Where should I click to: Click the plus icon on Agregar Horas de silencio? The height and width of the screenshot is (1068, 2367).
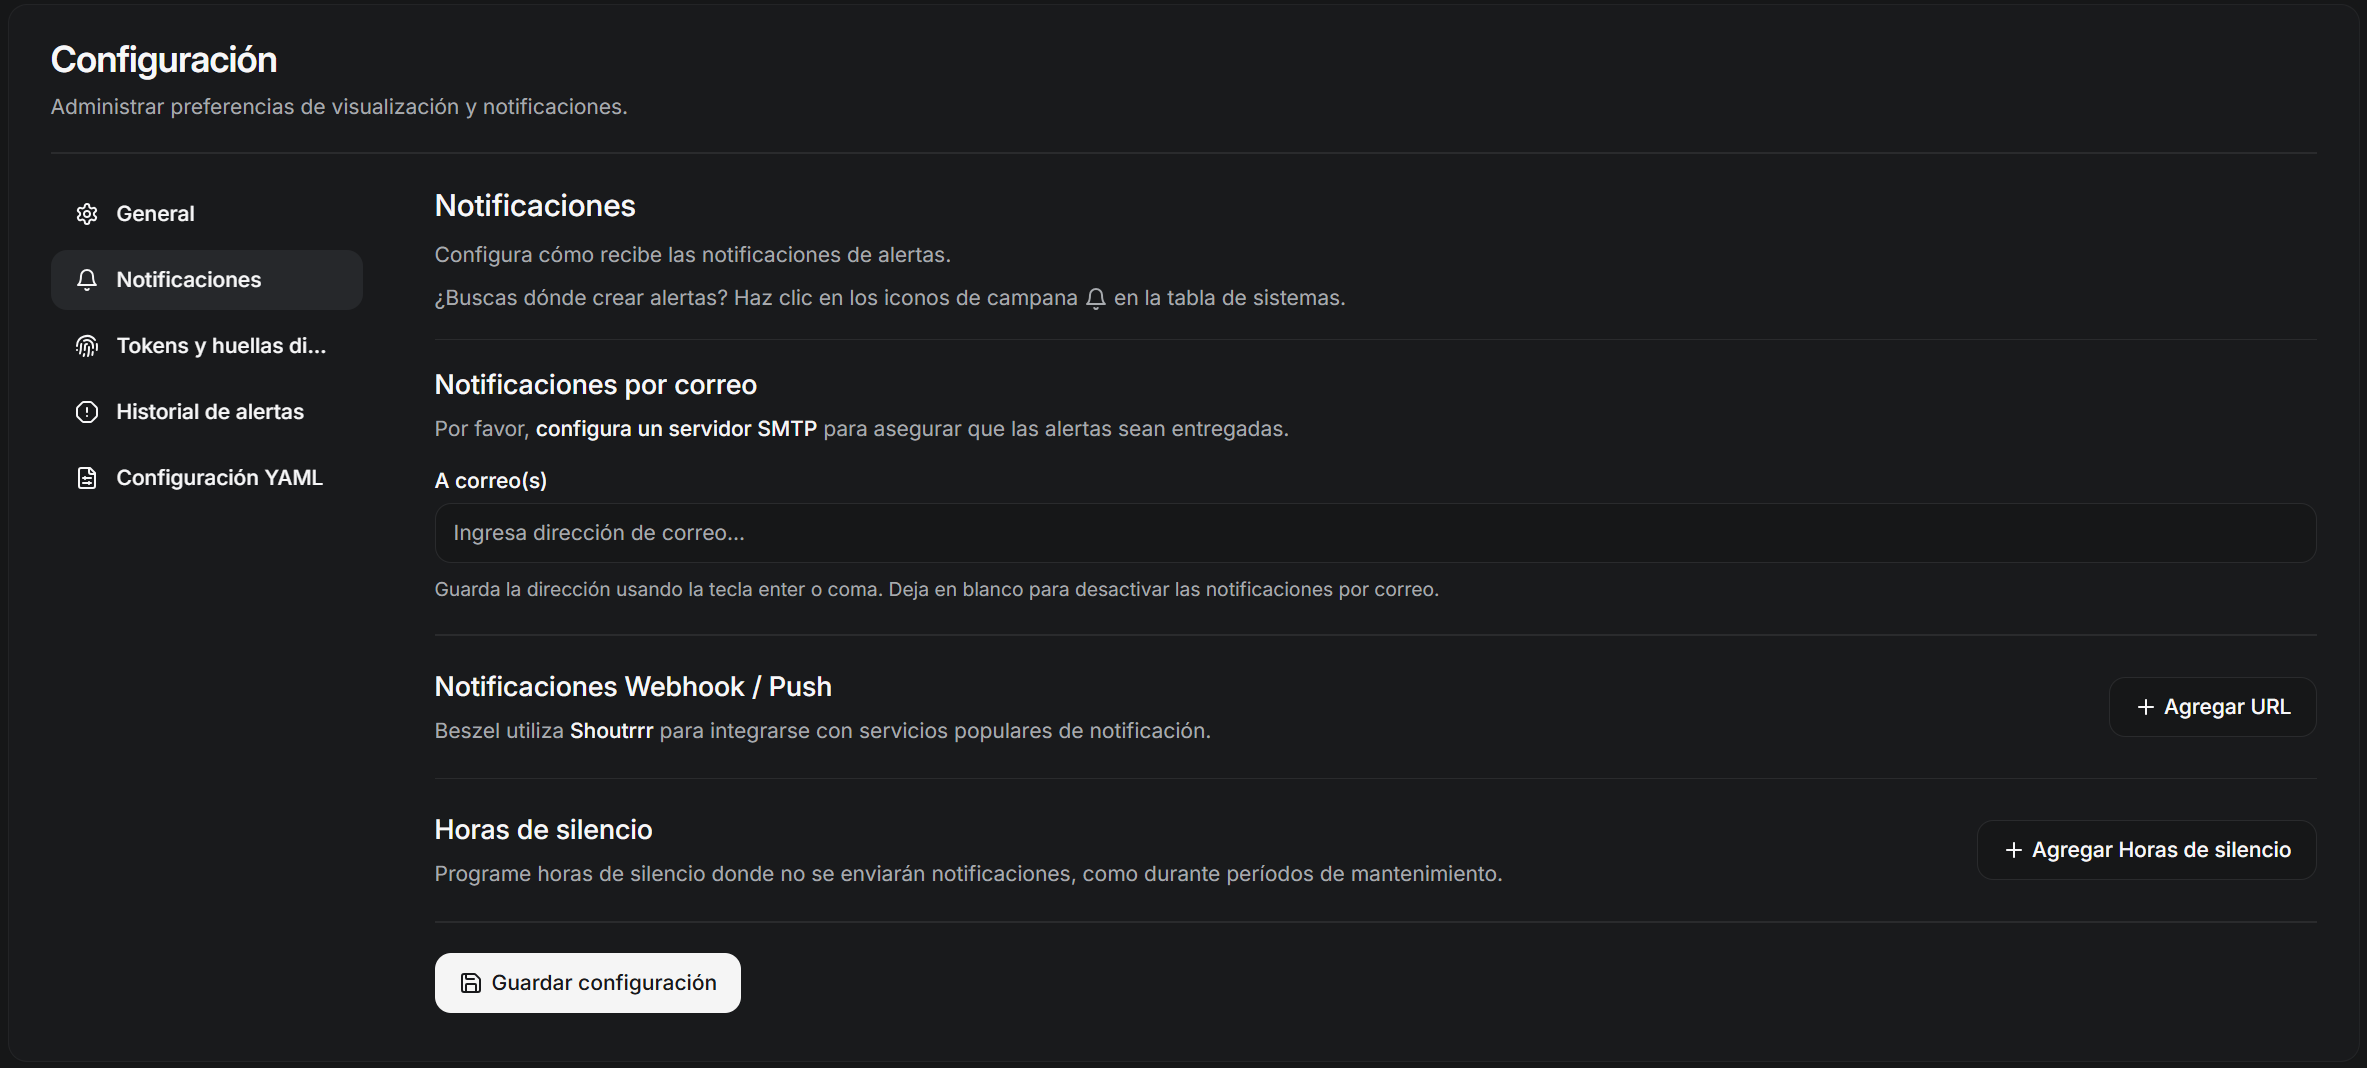click(x=2013, y=850)
